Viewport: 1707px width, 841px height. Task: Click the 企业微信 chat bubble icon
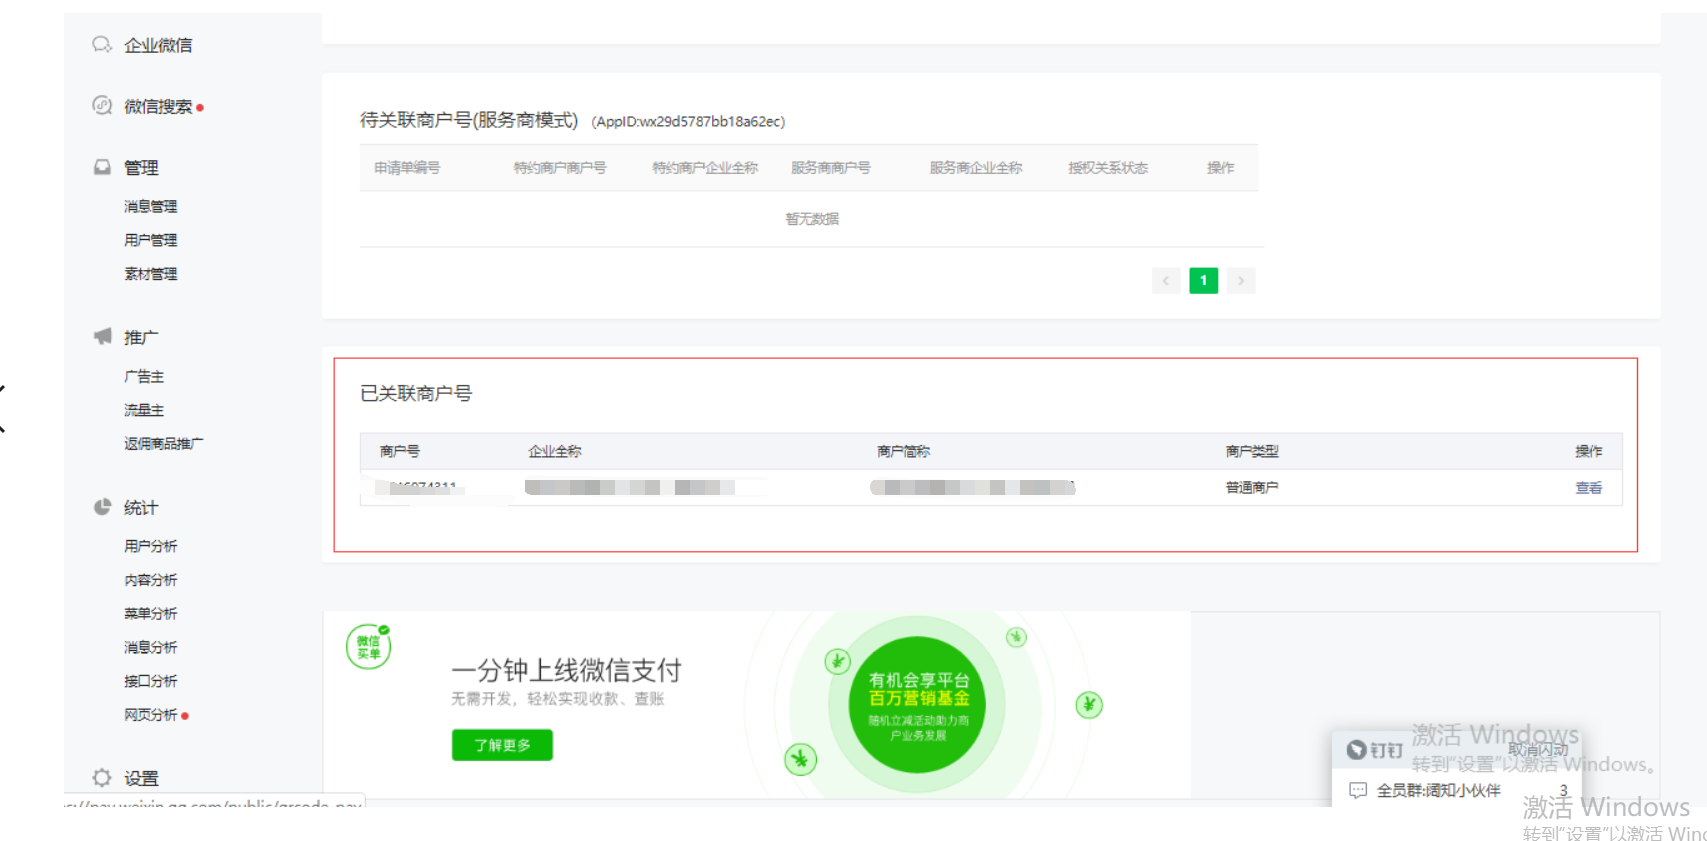pyautogui.click(x=101, y=45)
